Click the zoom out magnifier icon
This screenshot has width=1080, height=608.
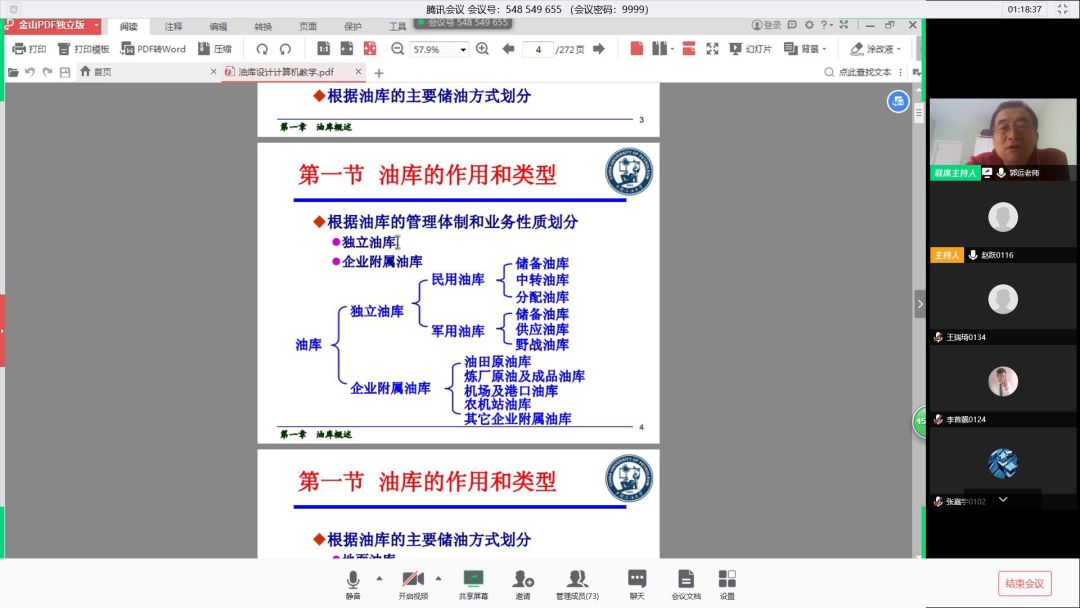(x=397, y=48)
